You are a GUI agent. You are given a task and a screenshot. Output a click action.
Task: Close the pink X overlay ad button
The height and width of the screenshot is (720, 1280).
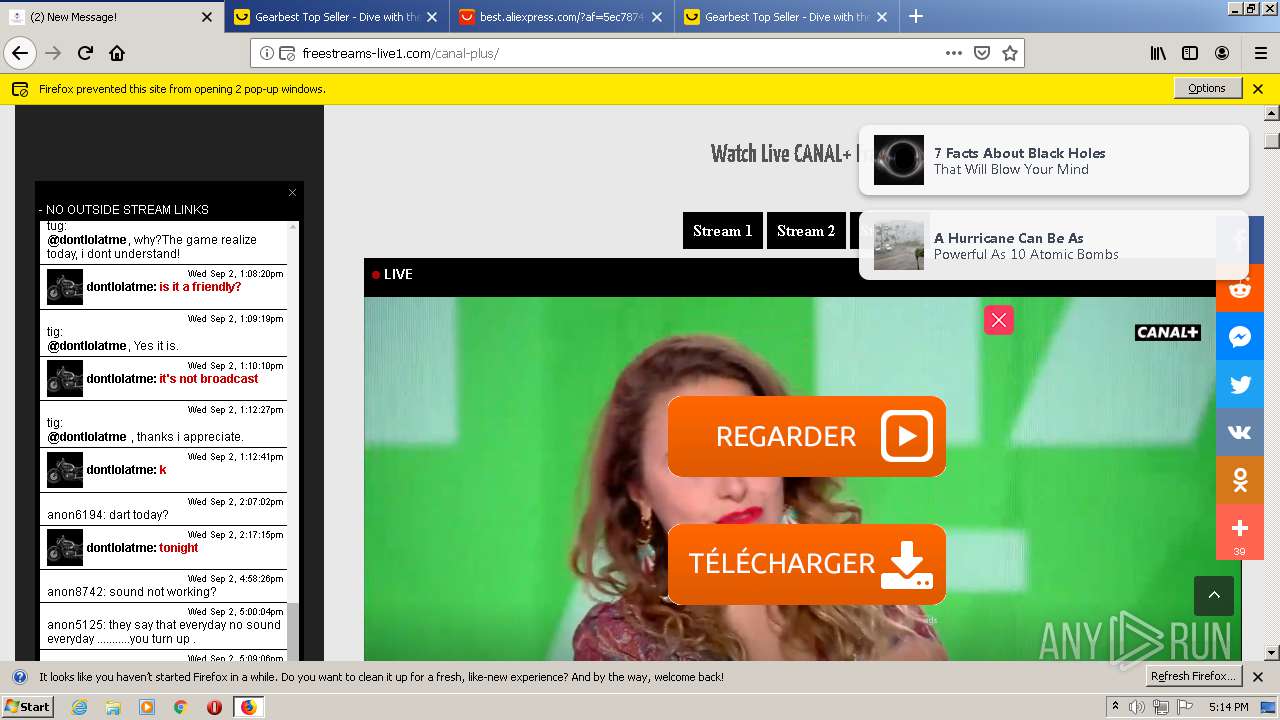click(999, 319)
